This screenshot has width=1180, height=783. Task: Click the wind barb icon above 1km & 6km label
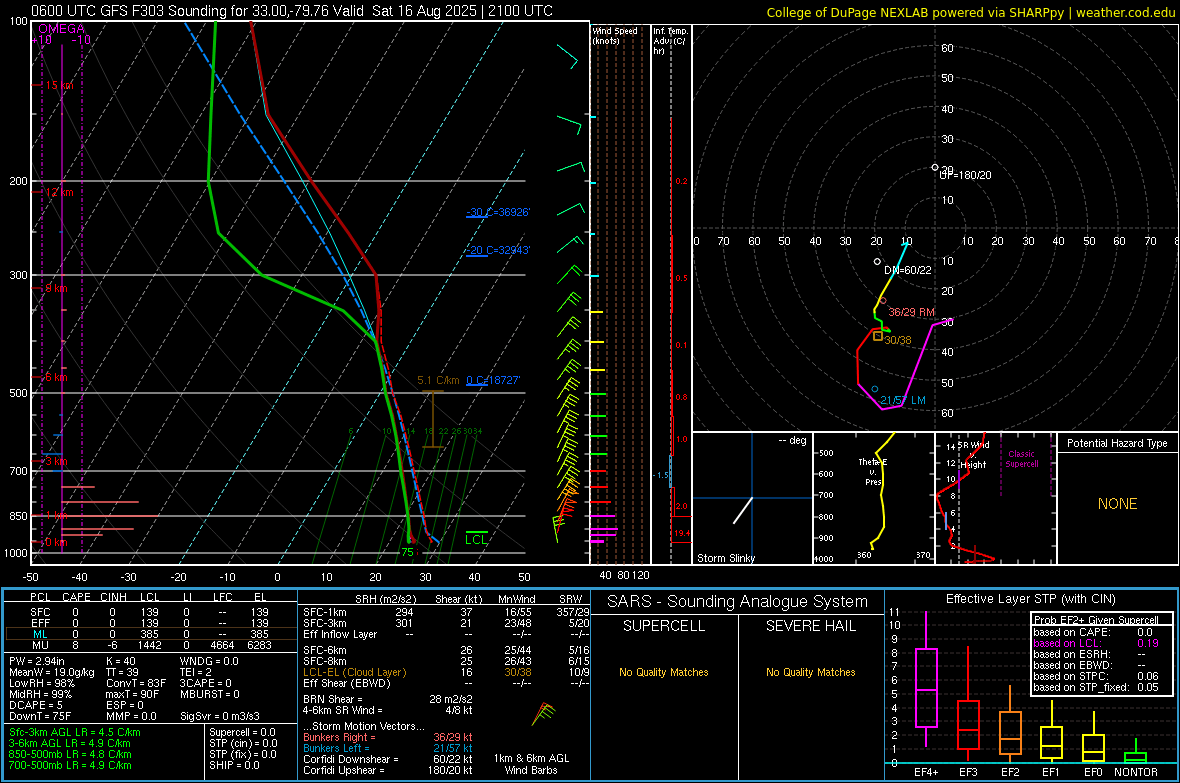click(543, 714)
